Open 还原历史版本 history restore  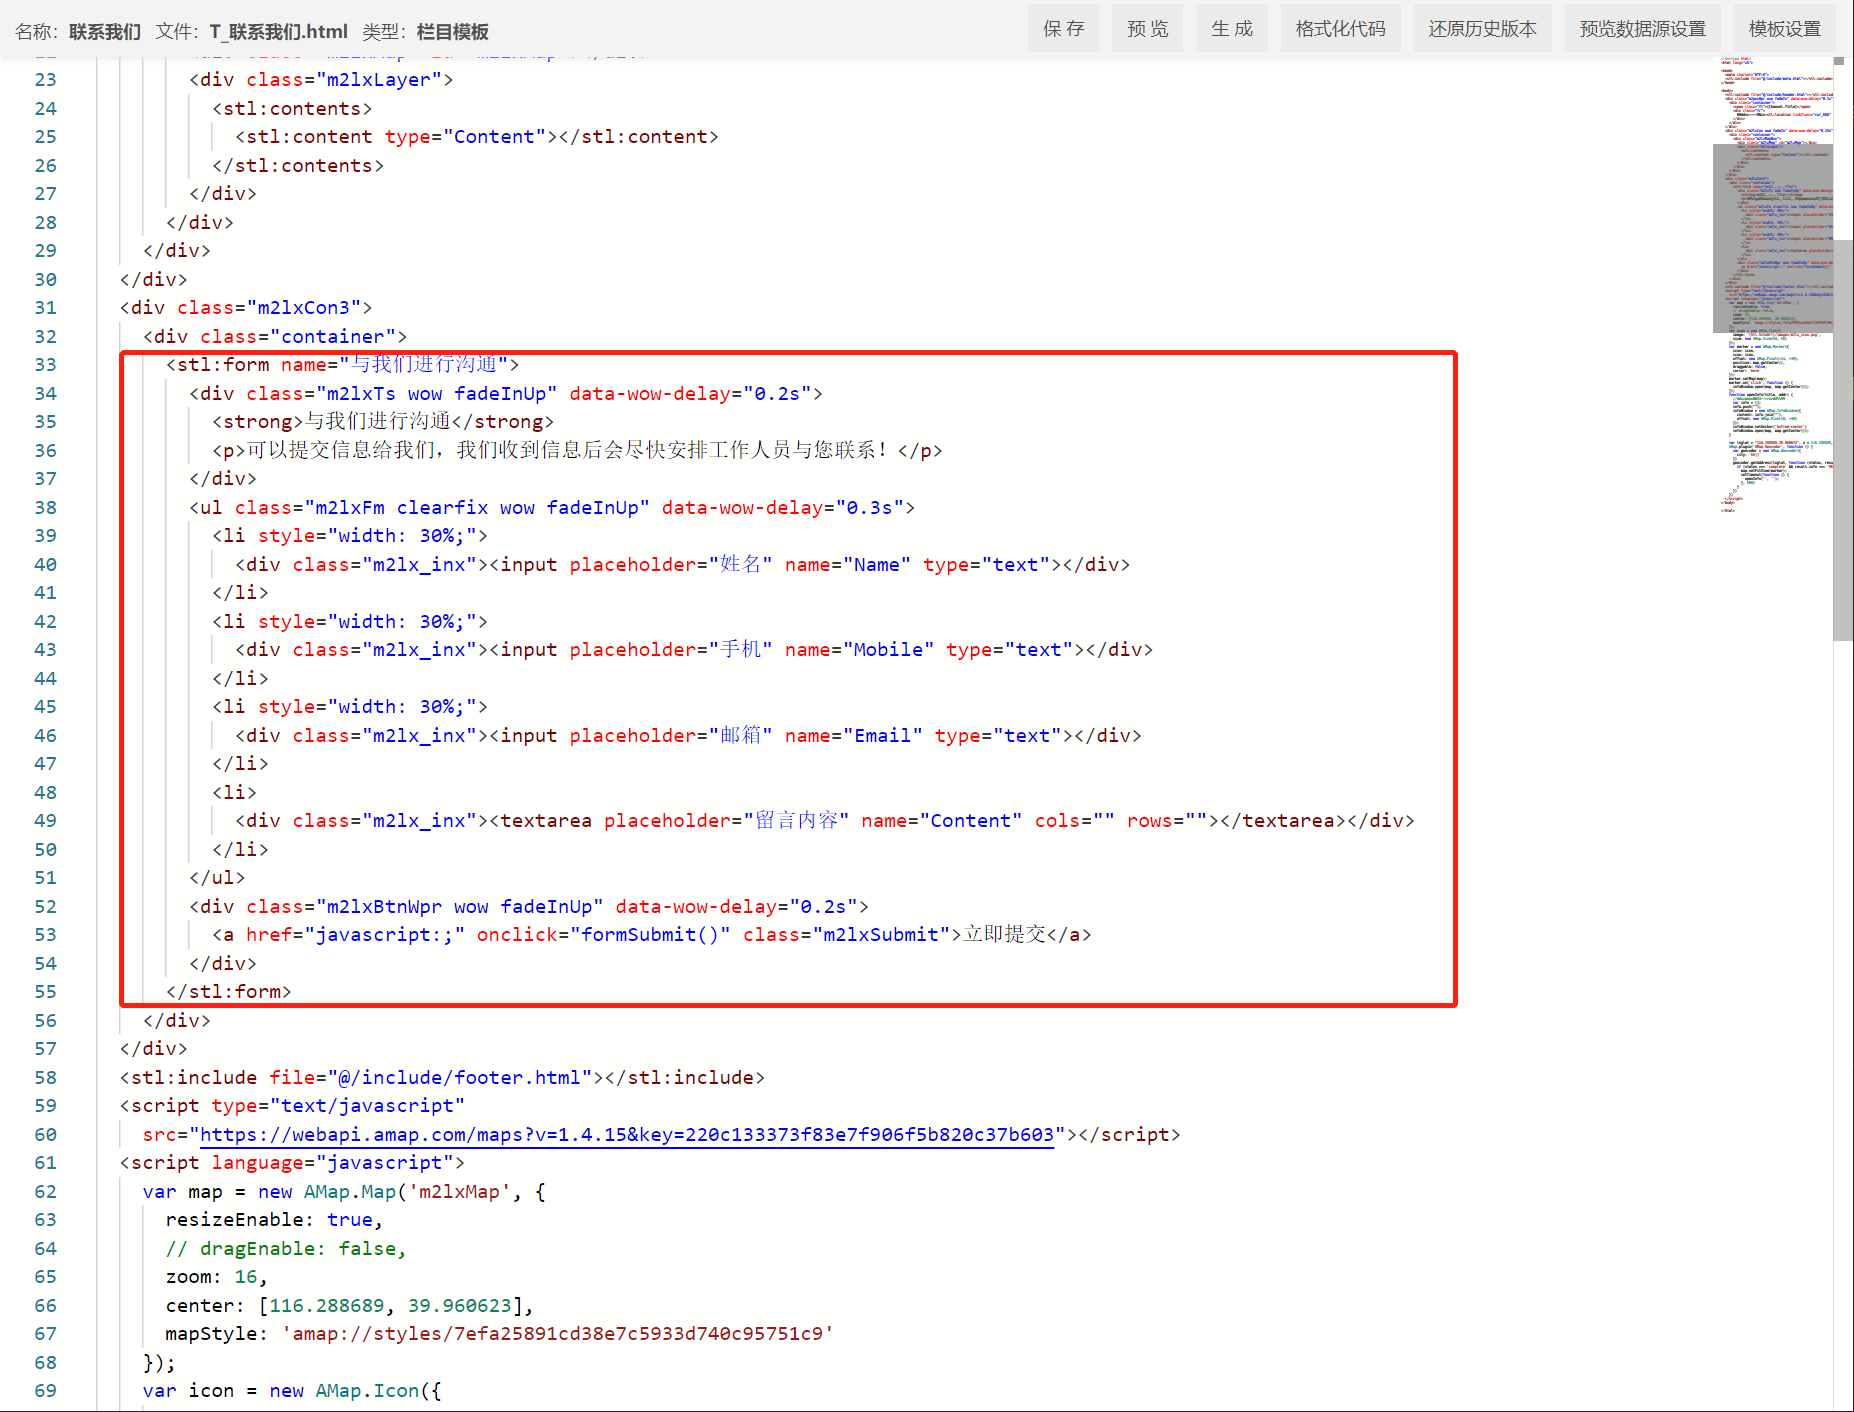click(x=1482, y=29)
